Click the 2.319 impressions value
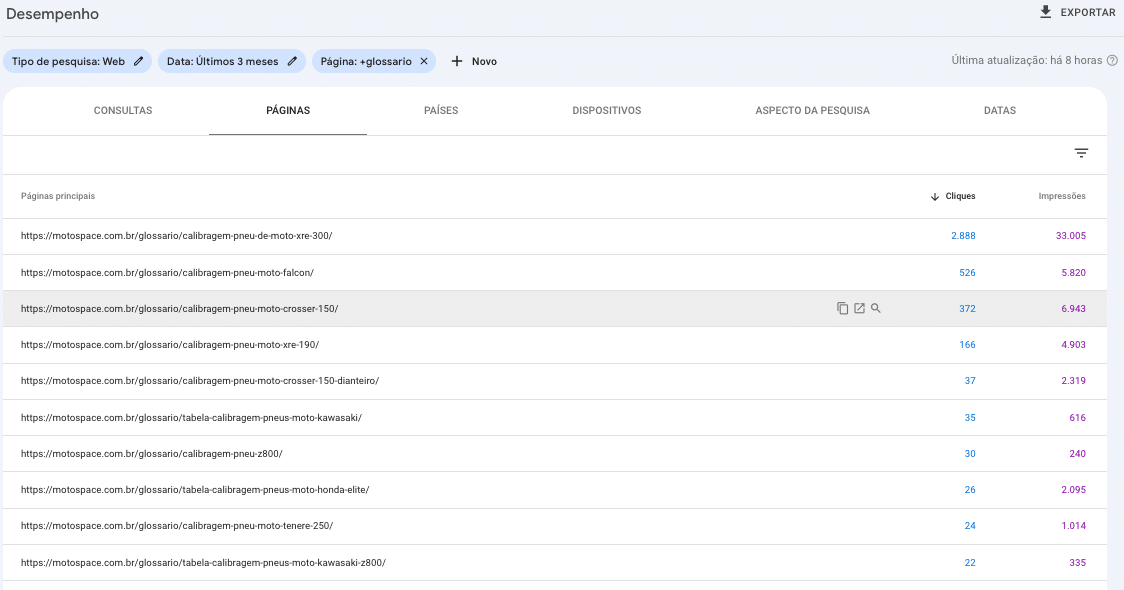 tap(1073, 381)
